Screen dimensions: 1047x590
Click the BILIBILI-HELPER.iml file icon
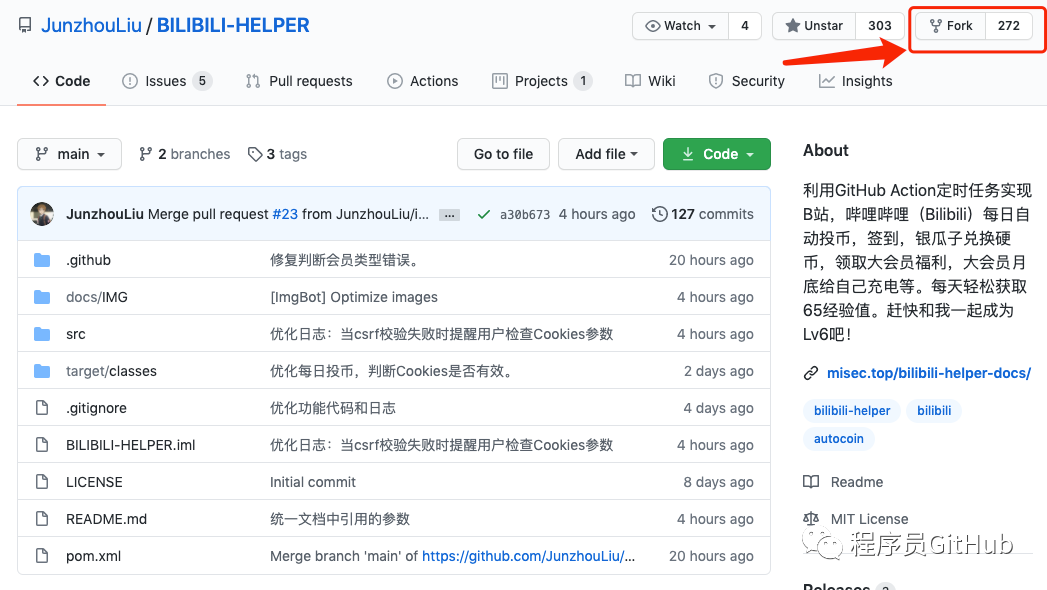42,445
